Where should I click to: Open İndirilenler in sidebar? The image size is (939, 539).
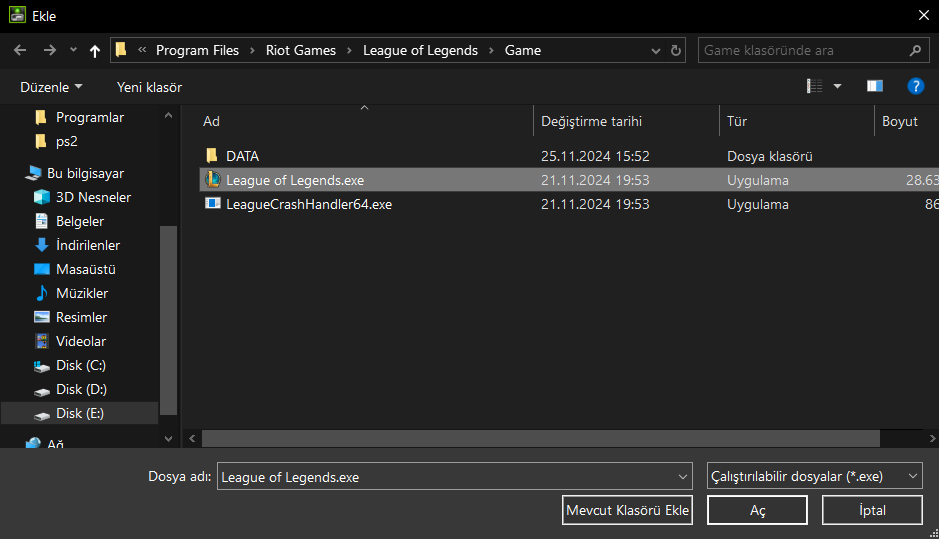(x=87, y=245)
